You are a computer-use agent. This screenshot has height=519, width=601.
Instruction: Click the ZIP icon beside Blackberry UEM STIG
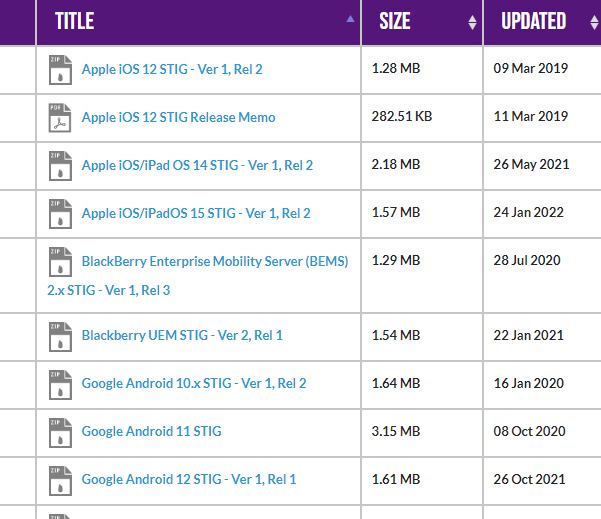(60, 337)
